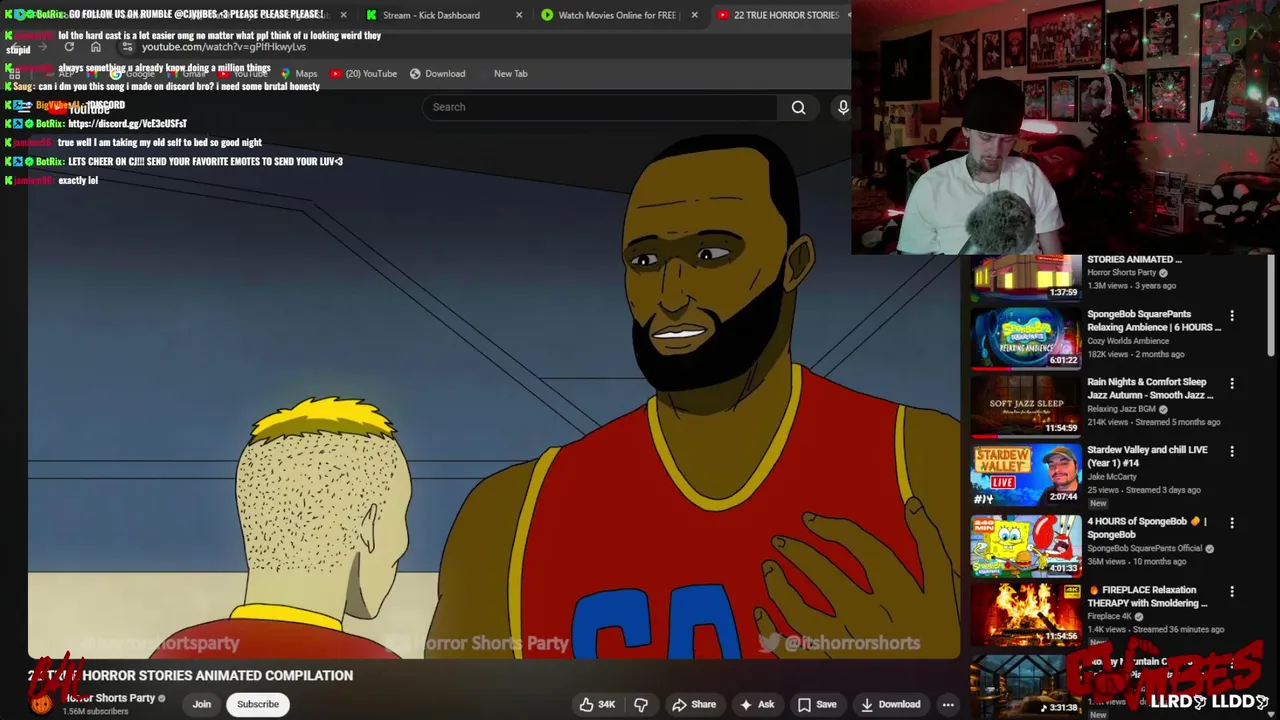This screenshot has width=1280, height=720.
Task: Click the recommendations sidebar scrollbar
Action: 1270,305
